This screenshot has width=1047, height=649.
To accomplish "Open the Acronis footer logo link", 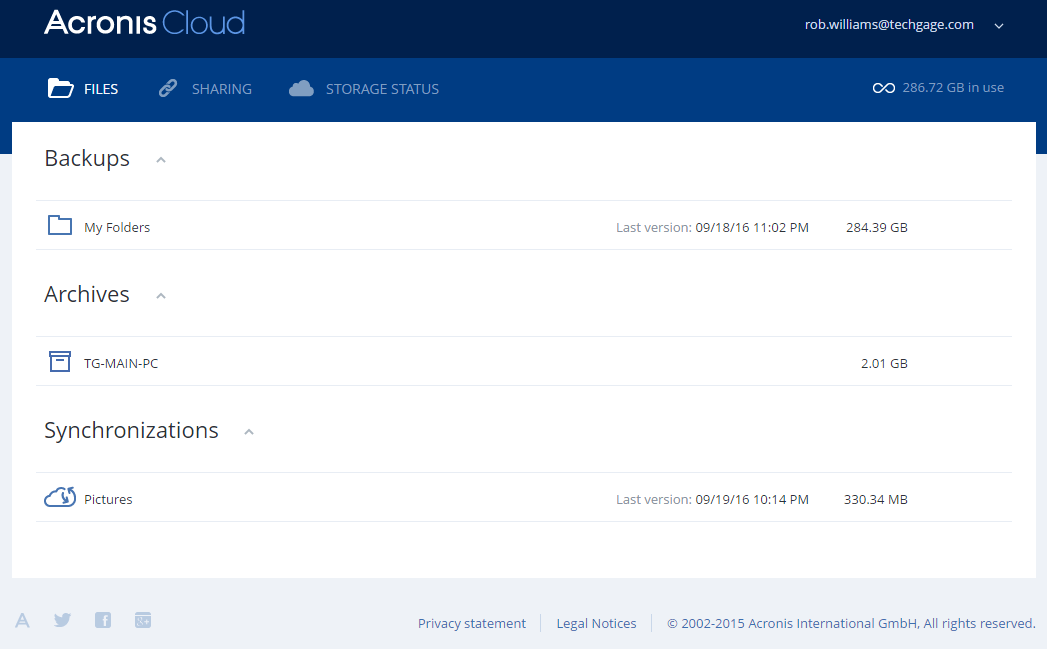I will [22, 620].
